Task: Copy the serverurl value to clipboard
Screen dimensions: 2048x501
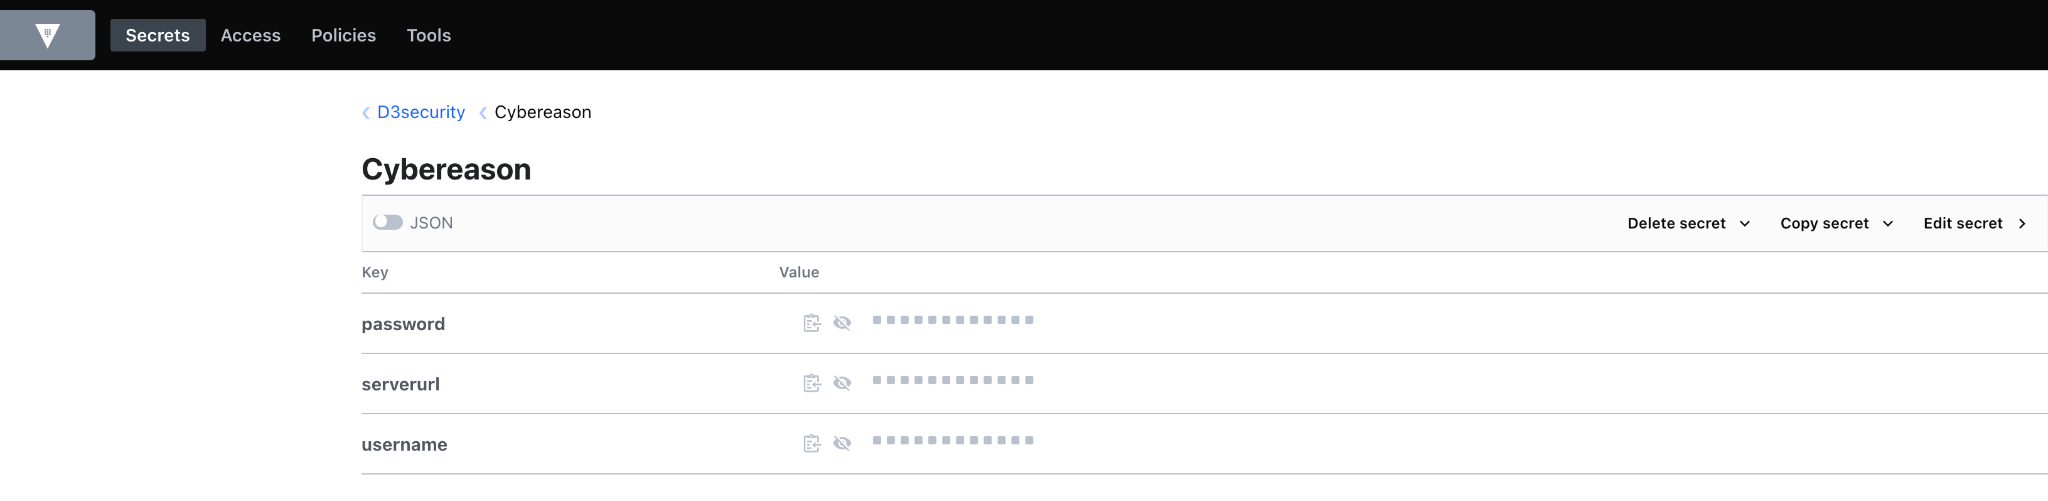Action: (812, 383)
